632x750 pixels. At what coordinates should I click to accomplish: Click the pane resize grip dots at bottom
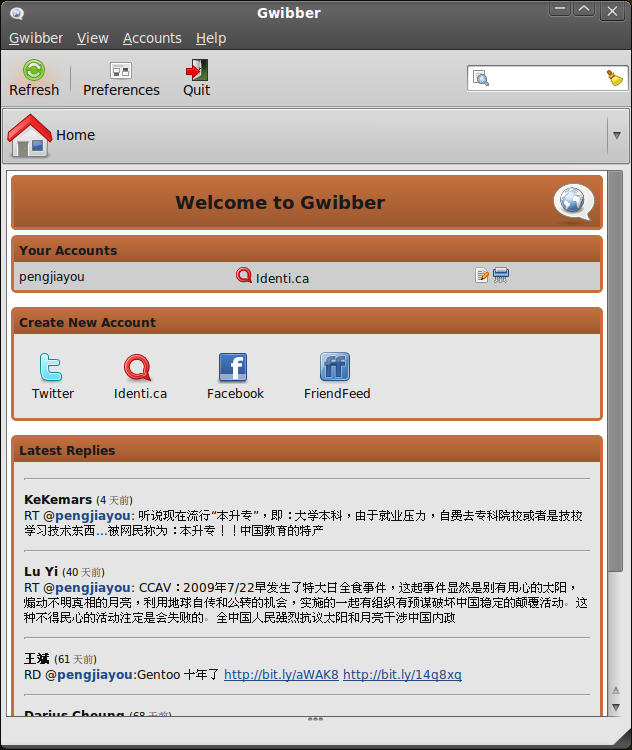315,719
